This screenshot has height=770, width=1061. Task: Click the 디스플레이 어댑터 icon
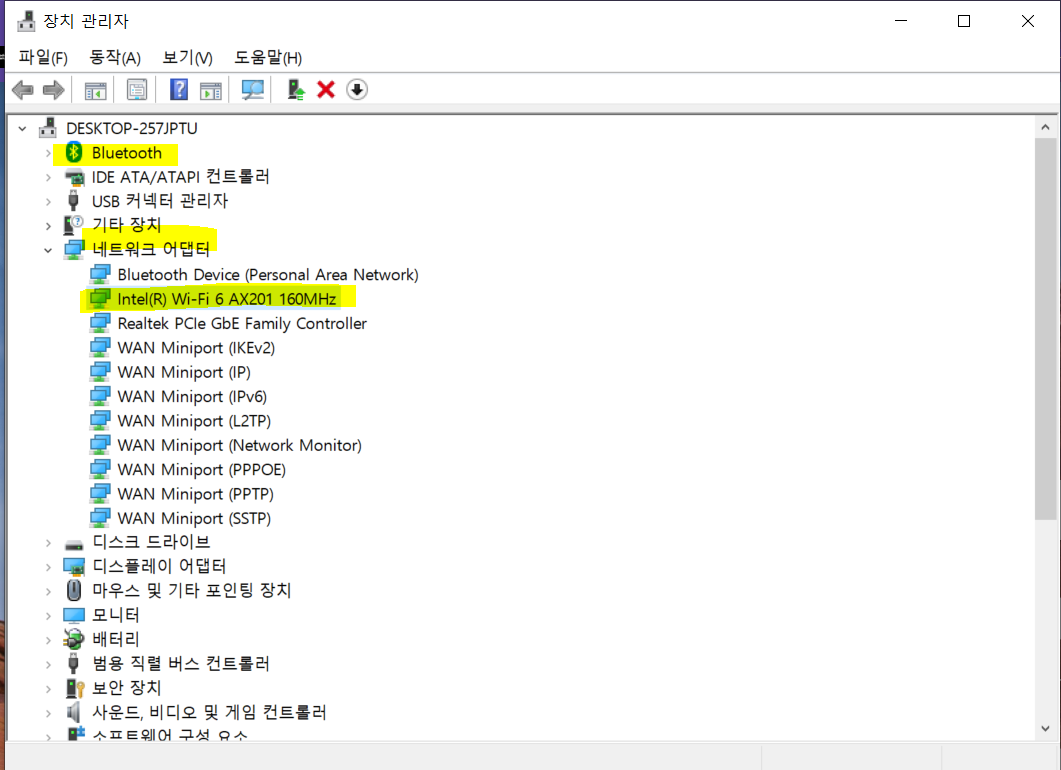[x=74, y=566]
